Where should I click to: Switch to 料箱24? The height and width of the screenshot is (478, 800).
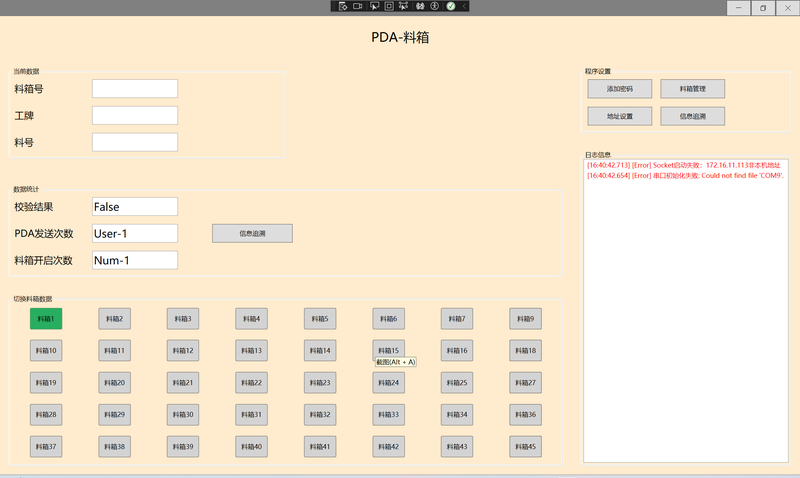click(x=389, y=383)
